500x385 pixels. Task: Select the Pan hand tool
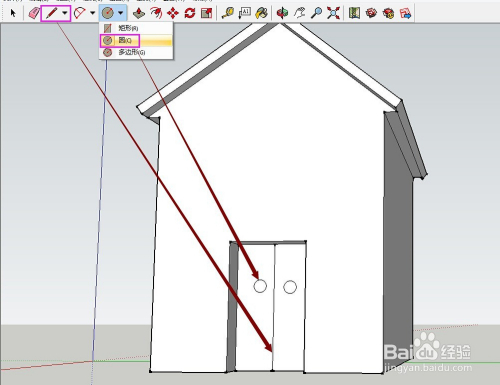tap(299, 13)
